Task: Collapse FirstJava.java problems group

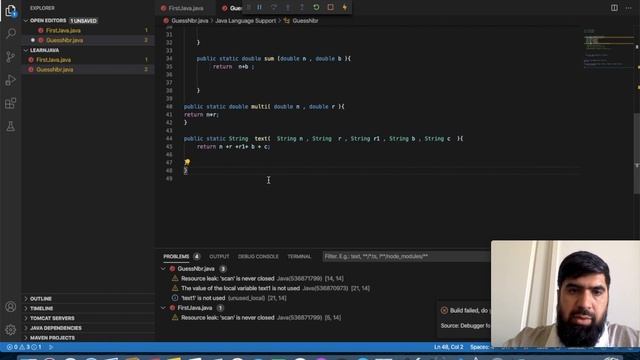Action: [x=163, y=308]
